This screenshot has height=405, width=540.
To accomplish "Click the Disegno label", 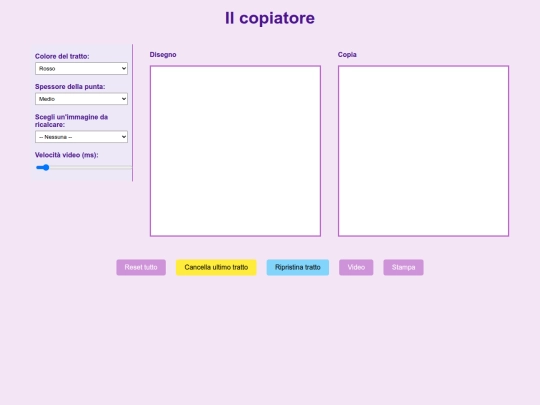I will click(163, 54).
